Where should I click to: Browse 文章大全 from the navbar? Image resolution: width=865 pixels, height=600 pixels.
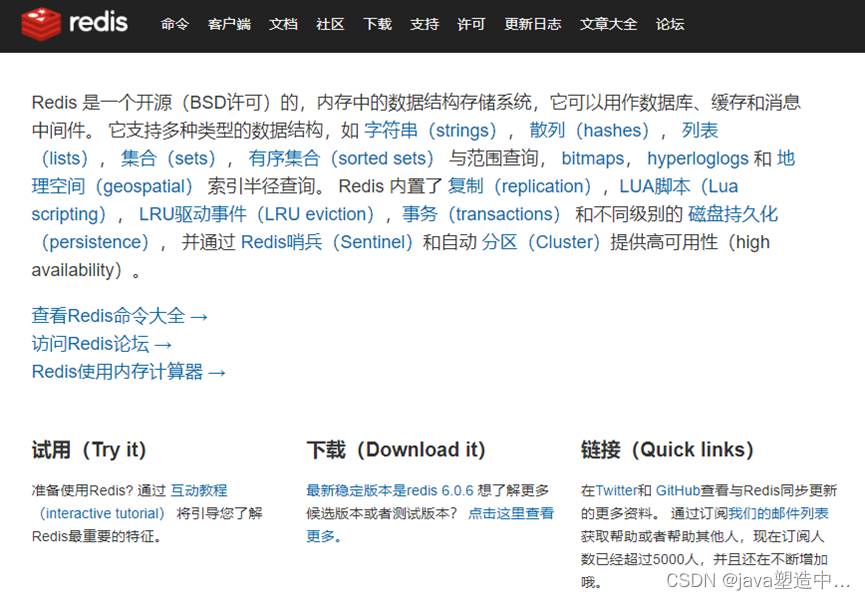pyautogui.click(x=608, y=25)
